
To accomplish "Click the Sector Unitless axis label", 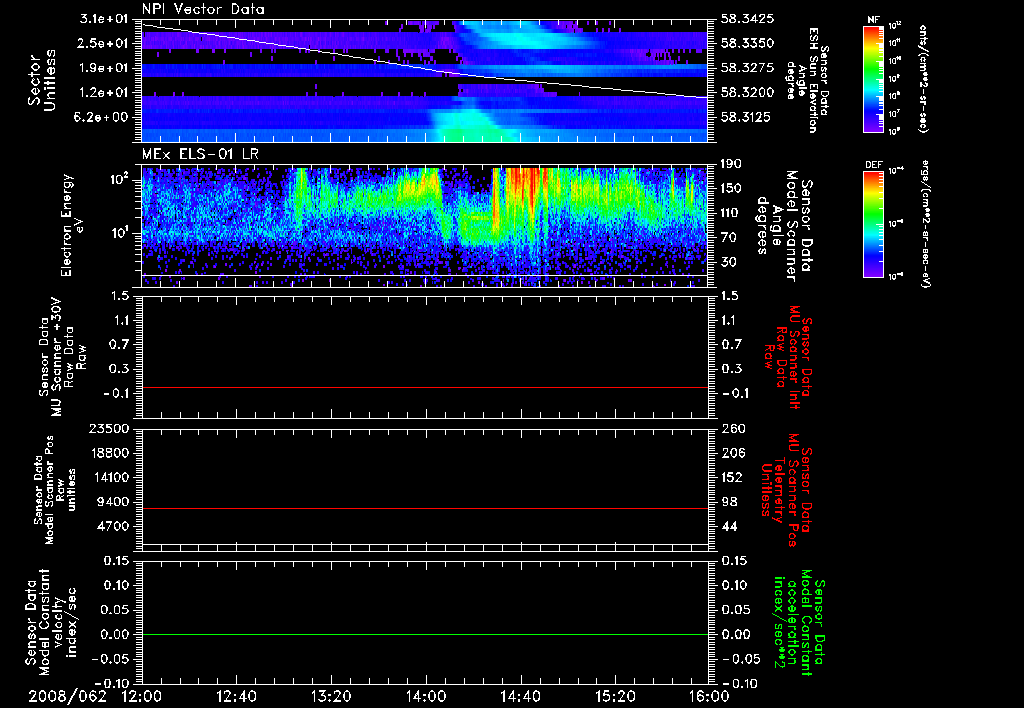I will [x=40, y=80].
